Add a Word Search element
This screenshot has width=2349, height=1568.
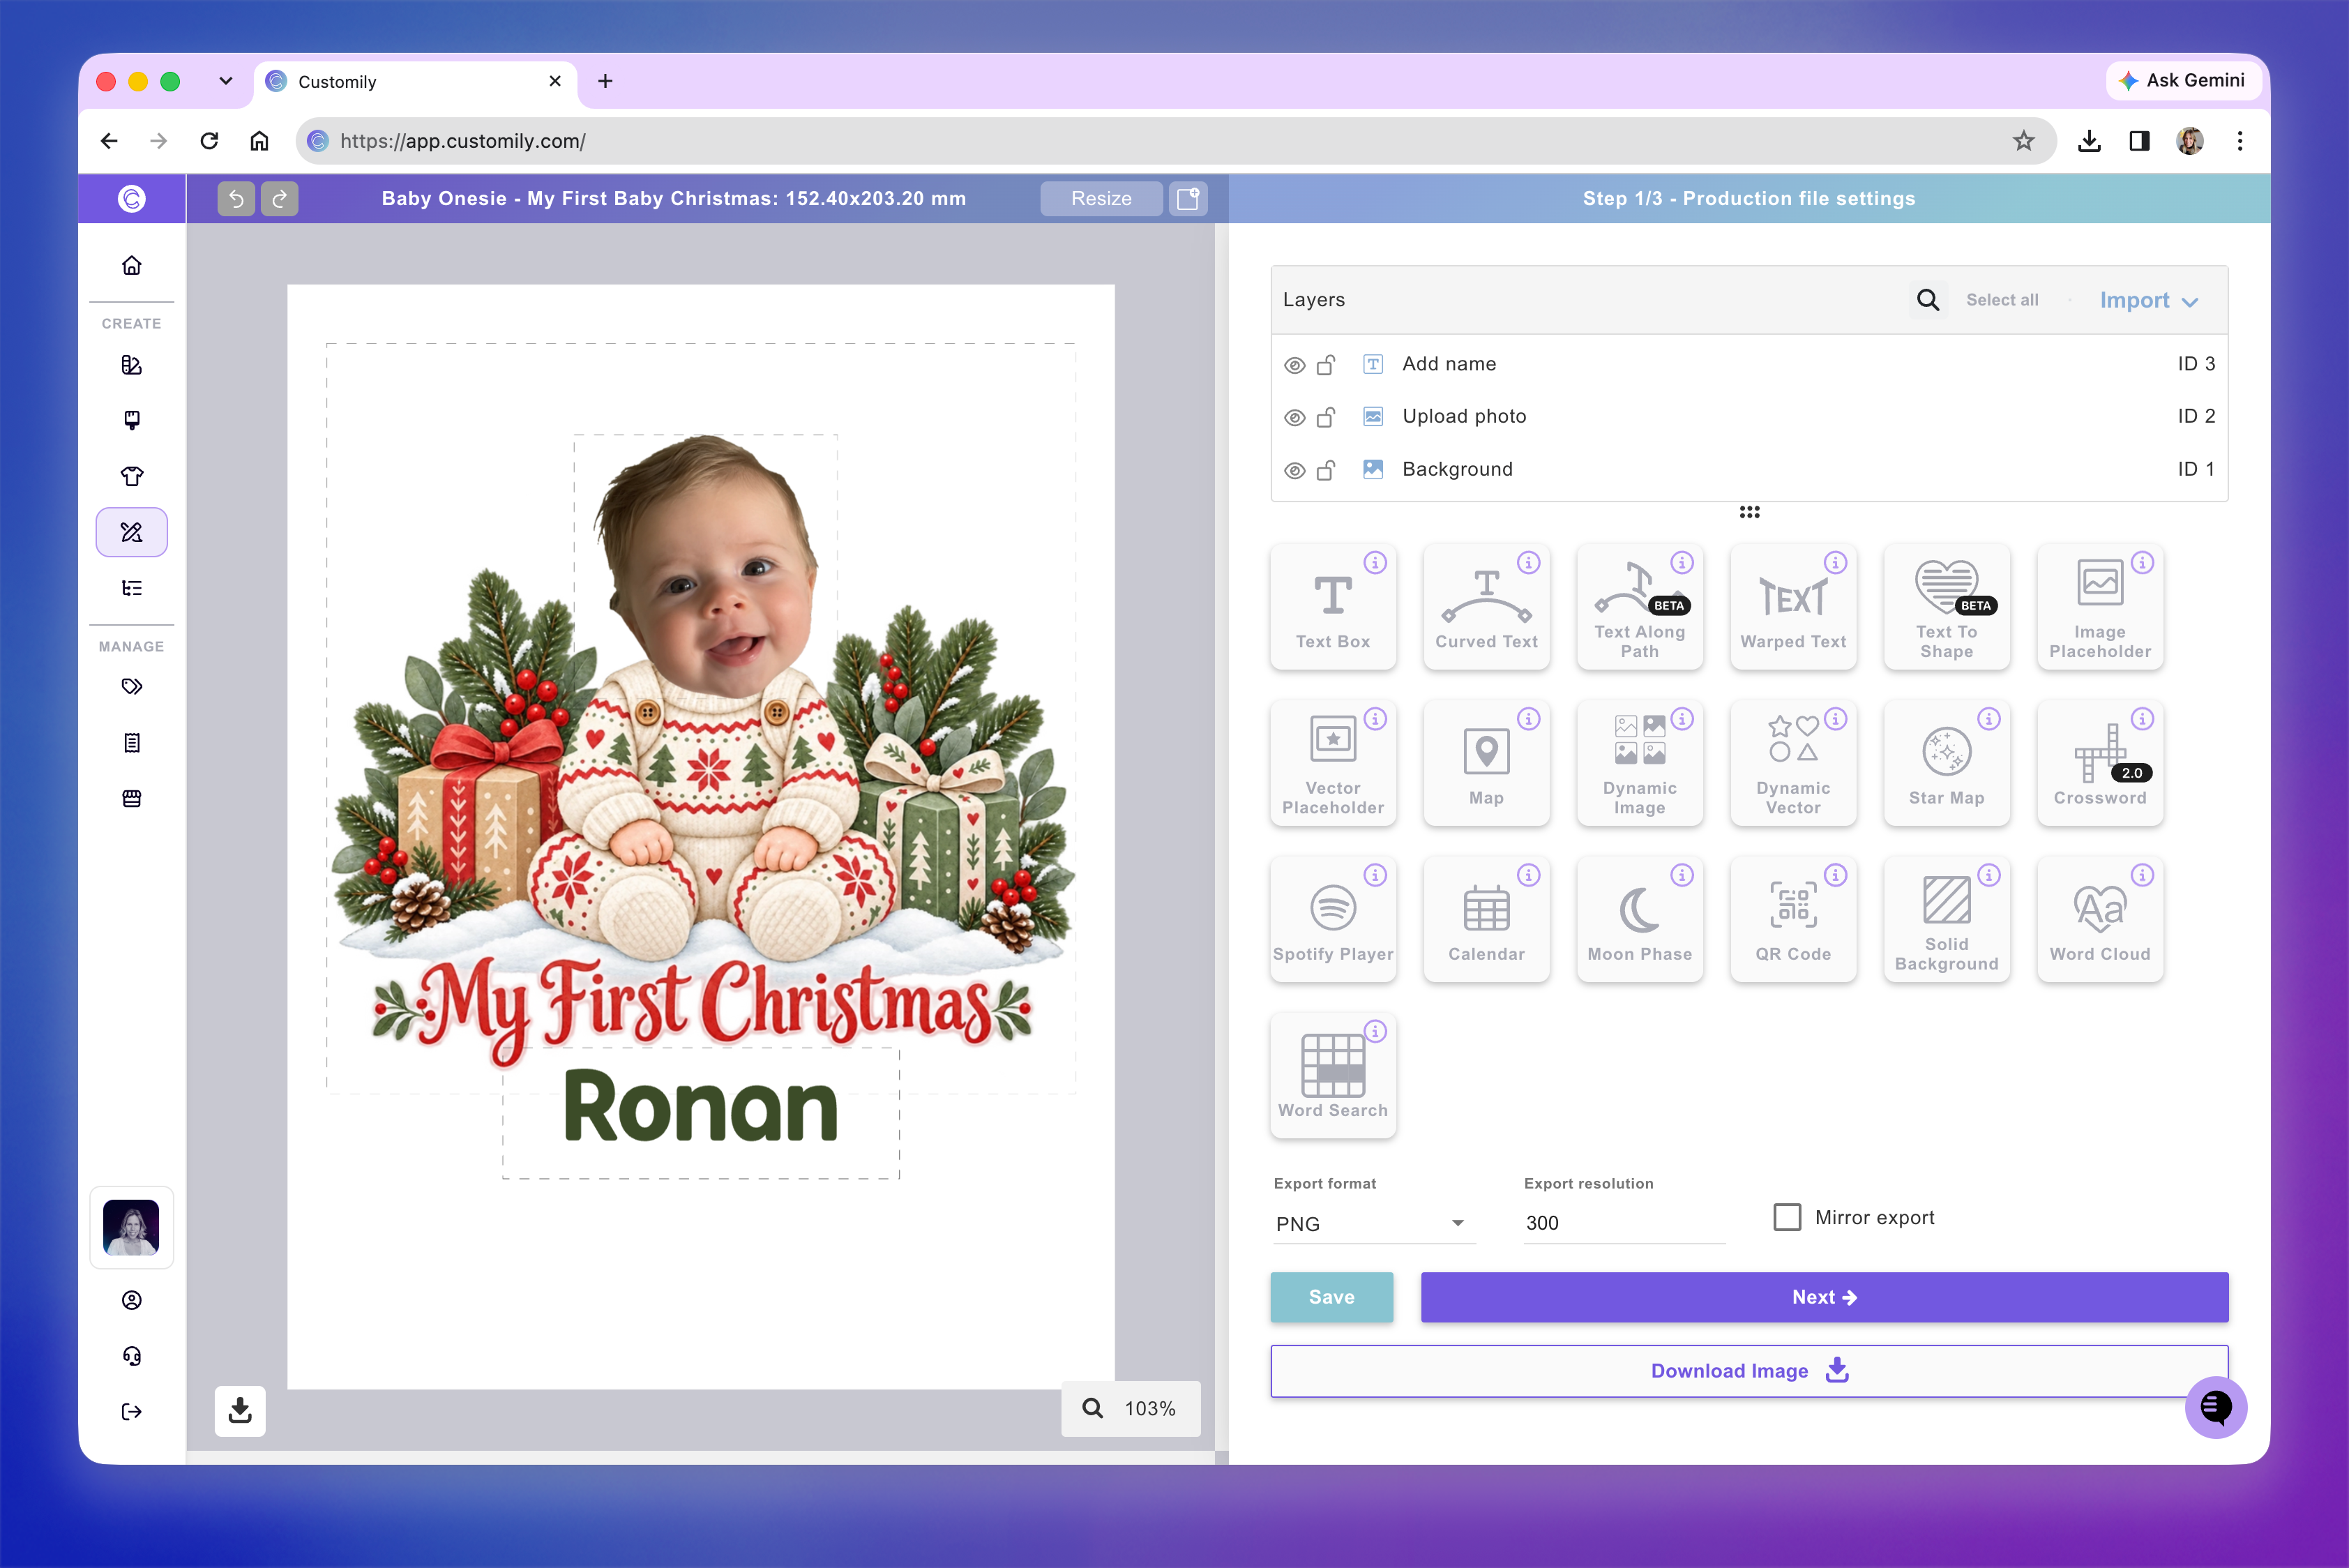tap(1332, 1075)
